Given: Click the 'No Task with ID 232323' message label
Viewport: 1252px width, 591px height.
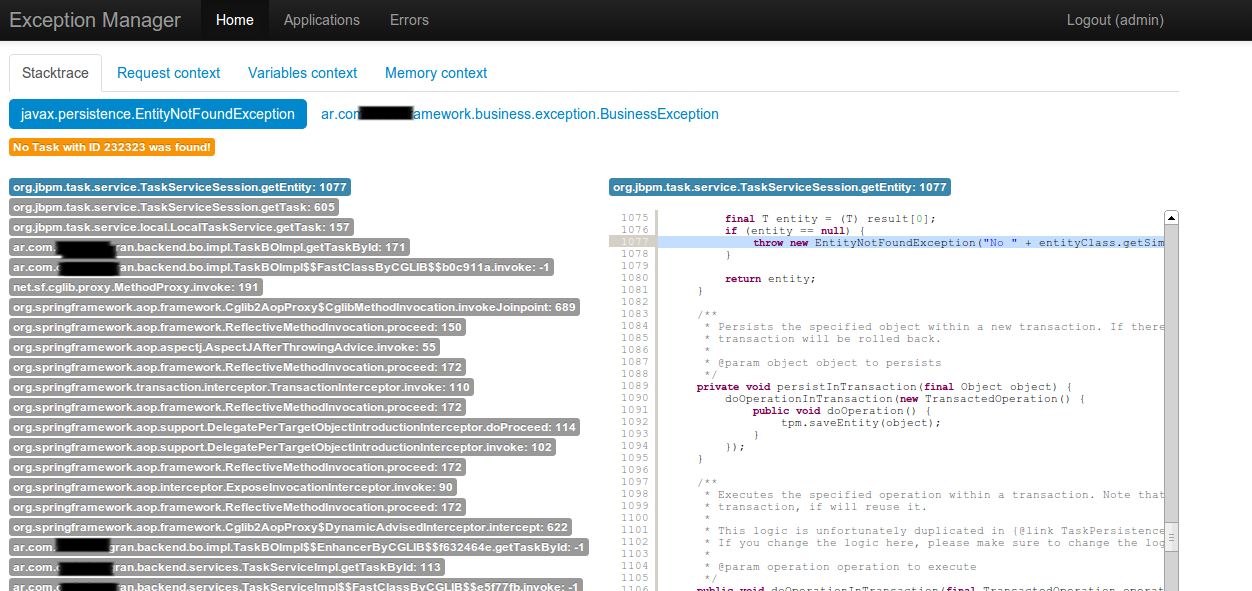Looking at the screenshot, I should [x=112, y=147].
